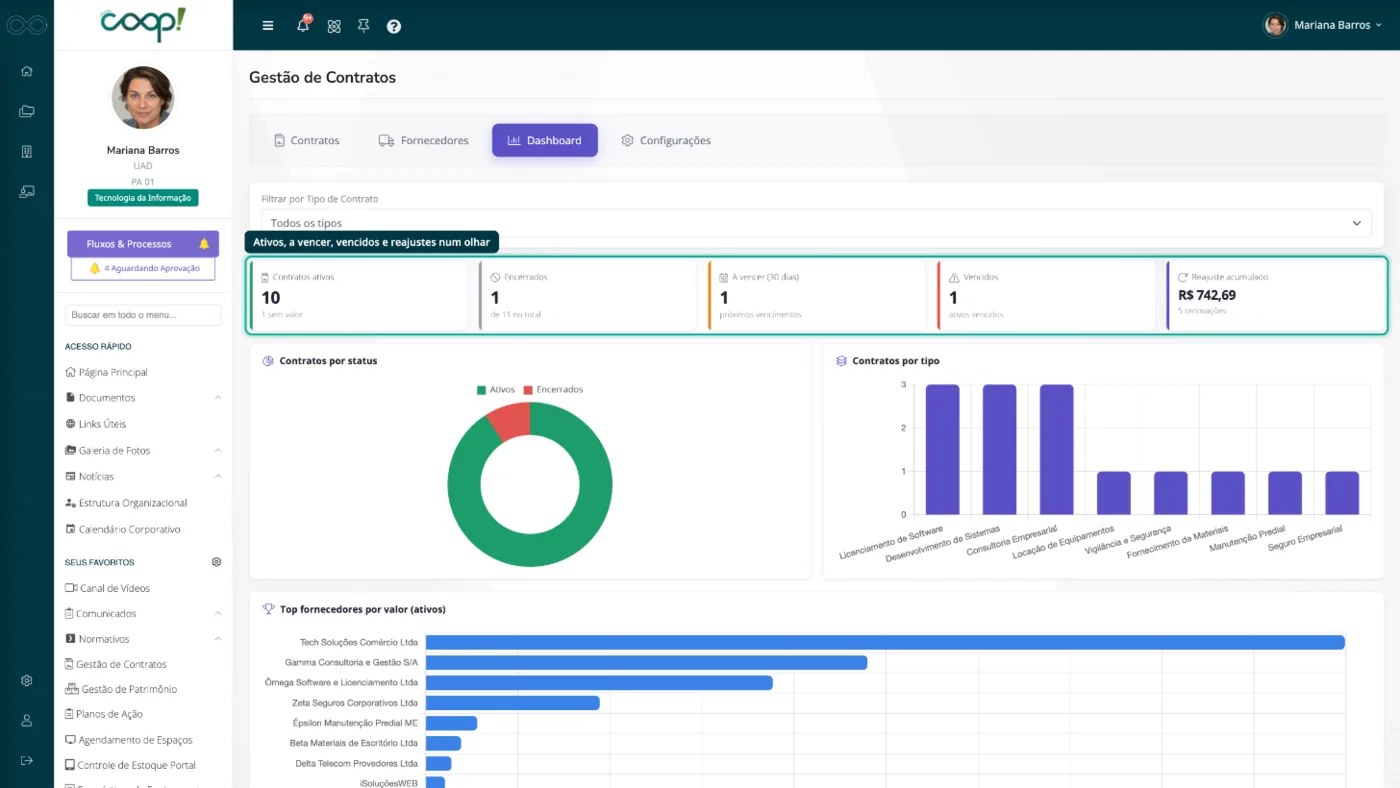This screenshot has width=1400, height=788.
Task: Click the Tecnologia da Informação badge
Action: pos(143,198)
